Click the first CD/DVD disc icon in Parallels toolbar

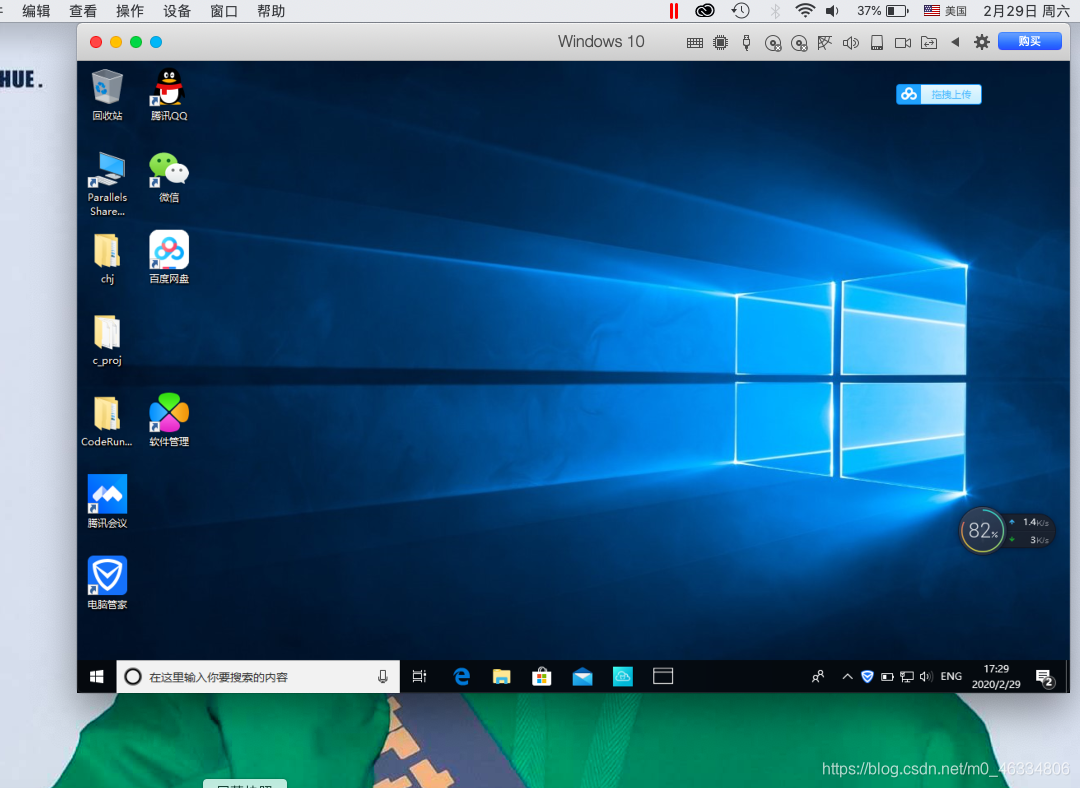[773, 43]
